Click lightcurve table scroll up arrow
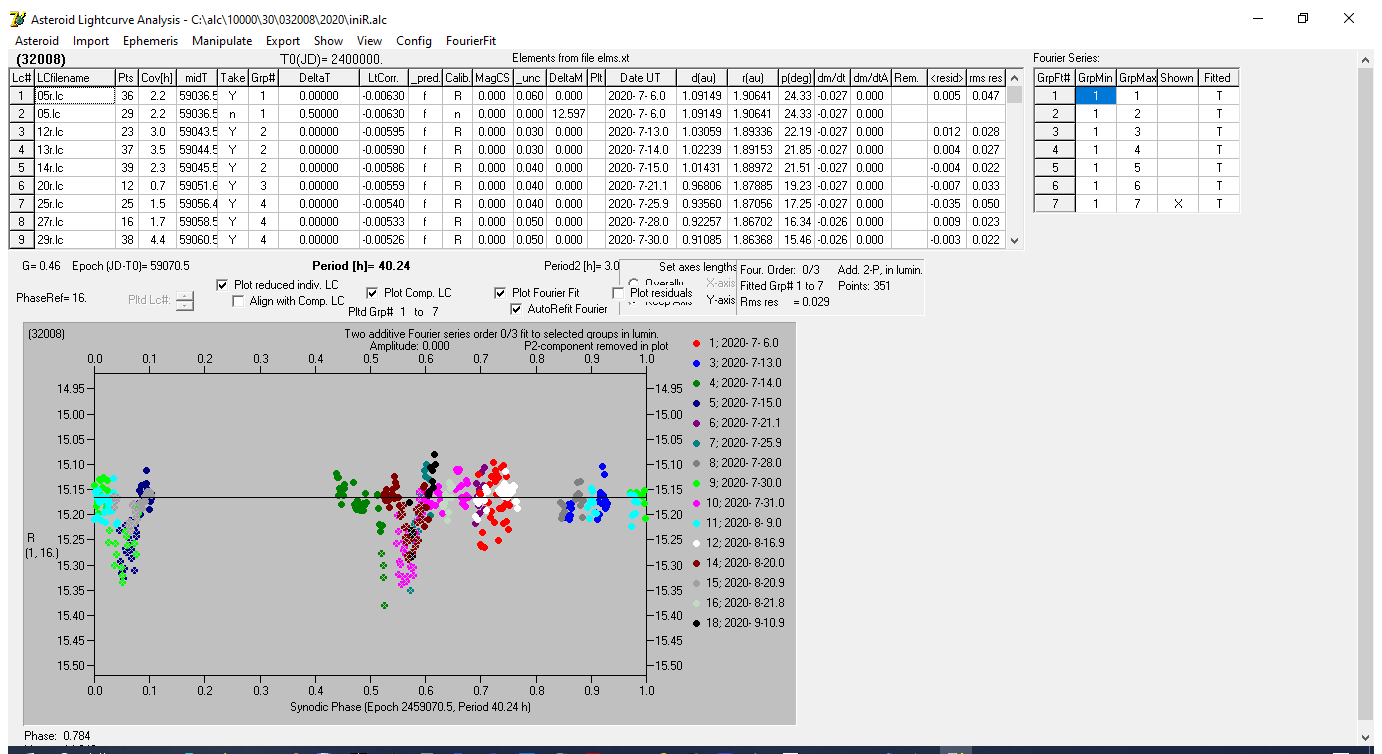This screenshot has height=754, width=1382. click(x=1015, y=78)
